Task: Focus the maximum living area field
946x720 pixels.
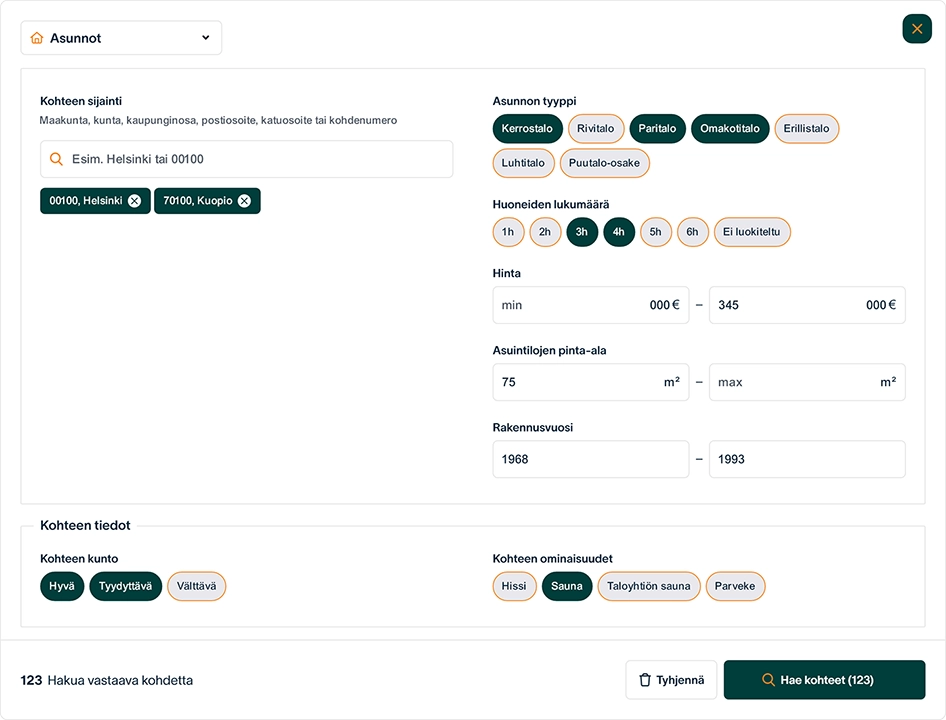Action: [790, 382]
